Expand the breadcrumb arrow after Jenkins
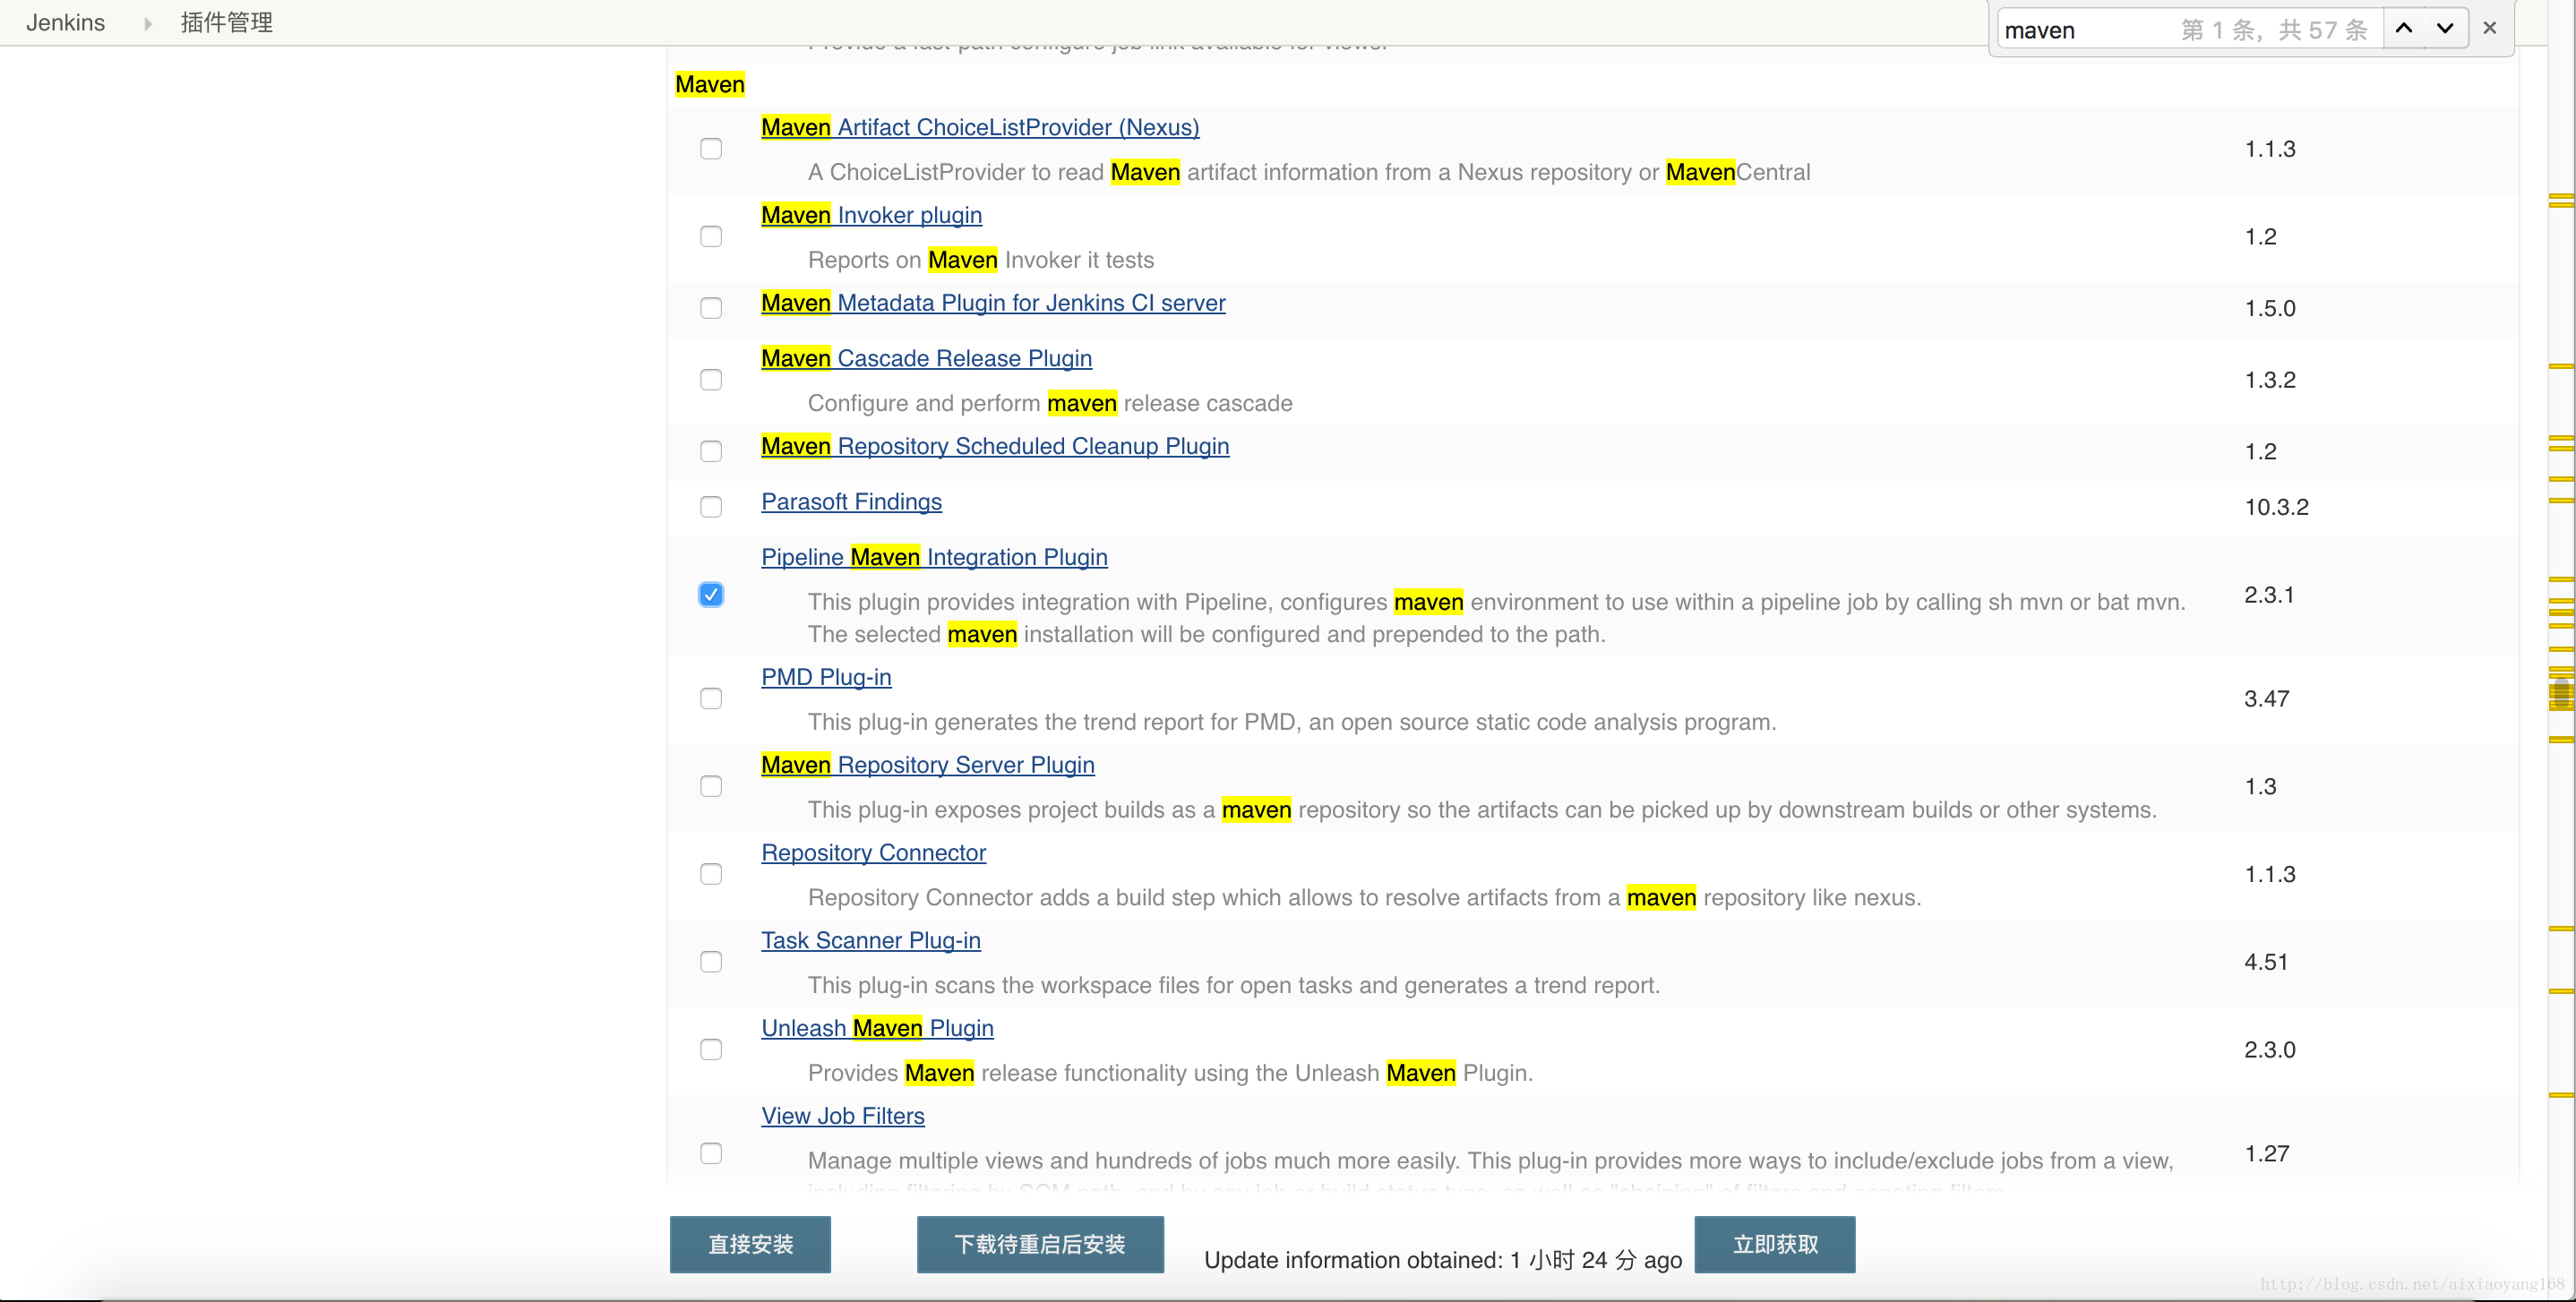The image size is (2576, 1302). click(x=148, y=23)
